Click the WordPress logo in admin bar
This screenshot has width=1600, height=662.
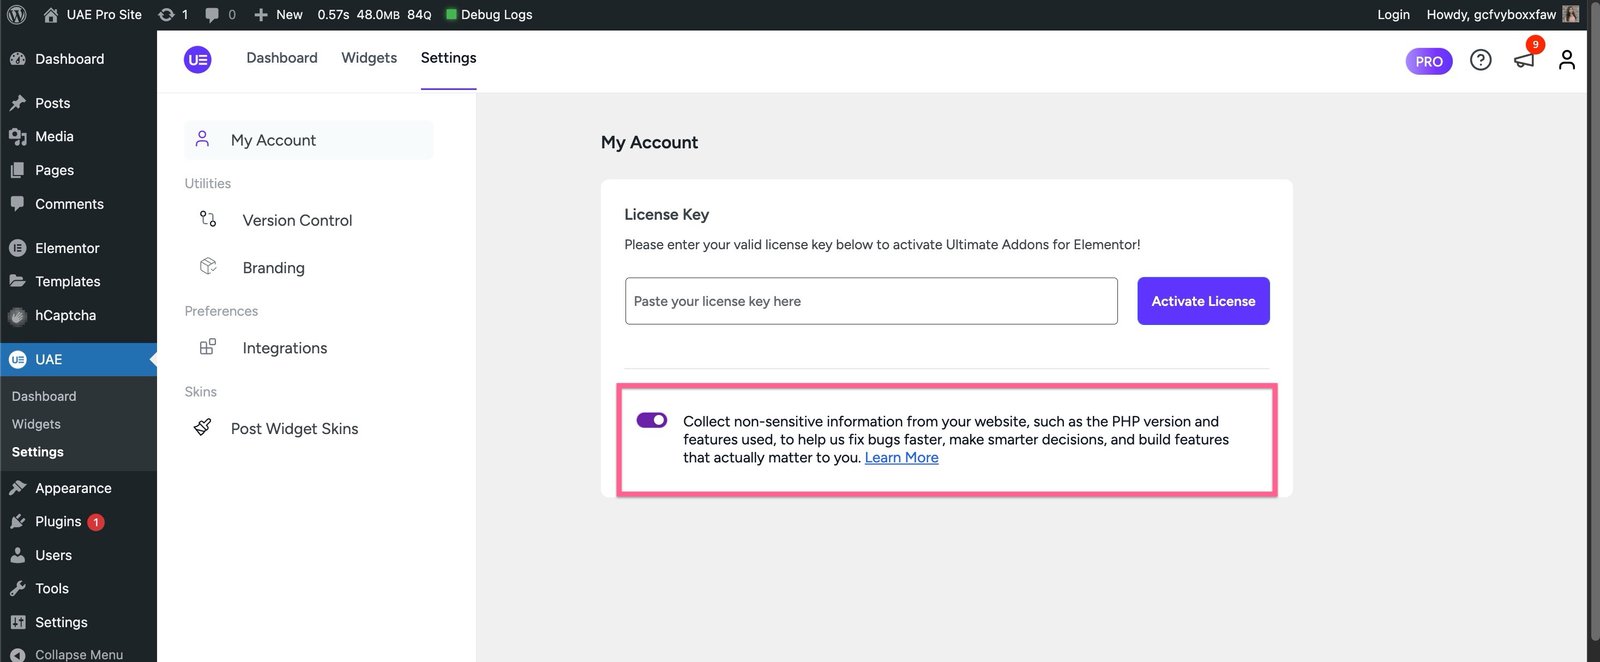pos(17,14)
